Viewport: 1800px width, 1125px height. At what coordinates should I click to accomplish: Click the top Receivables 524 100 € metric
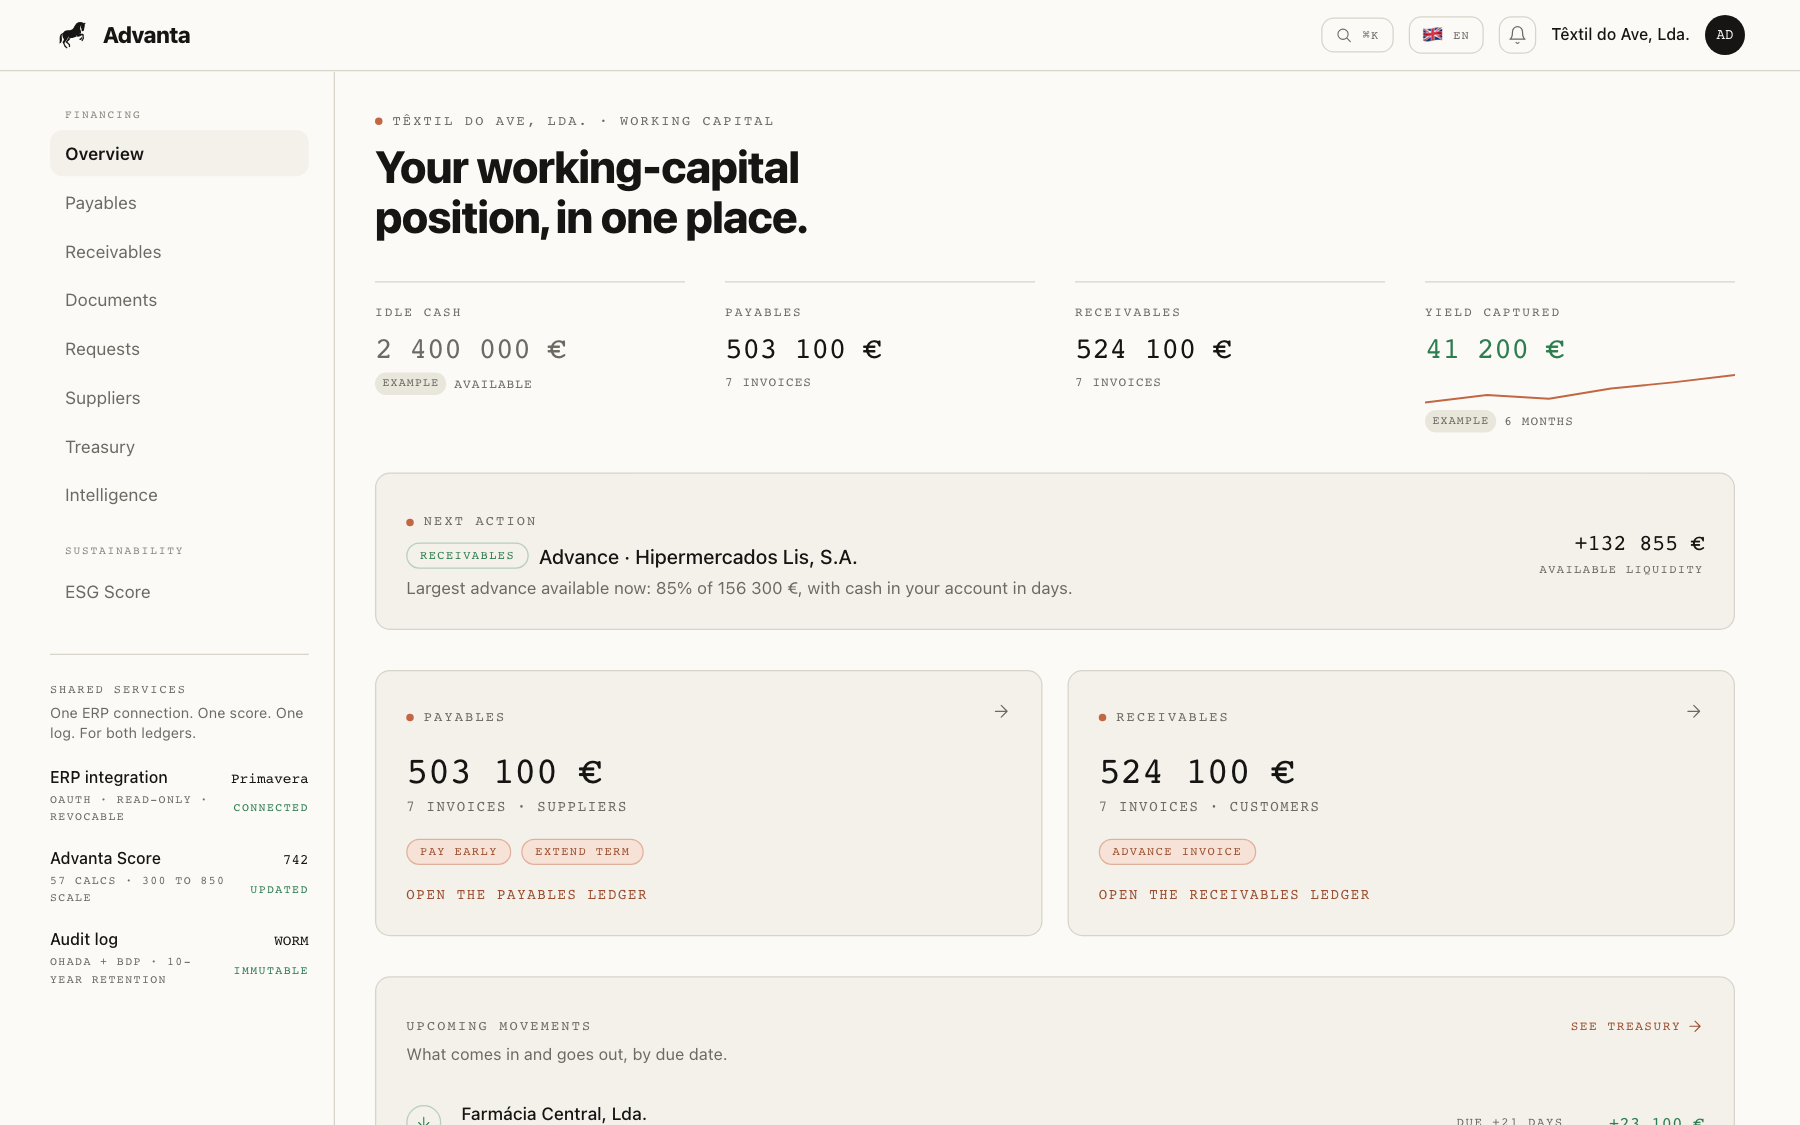(1154, 349)
